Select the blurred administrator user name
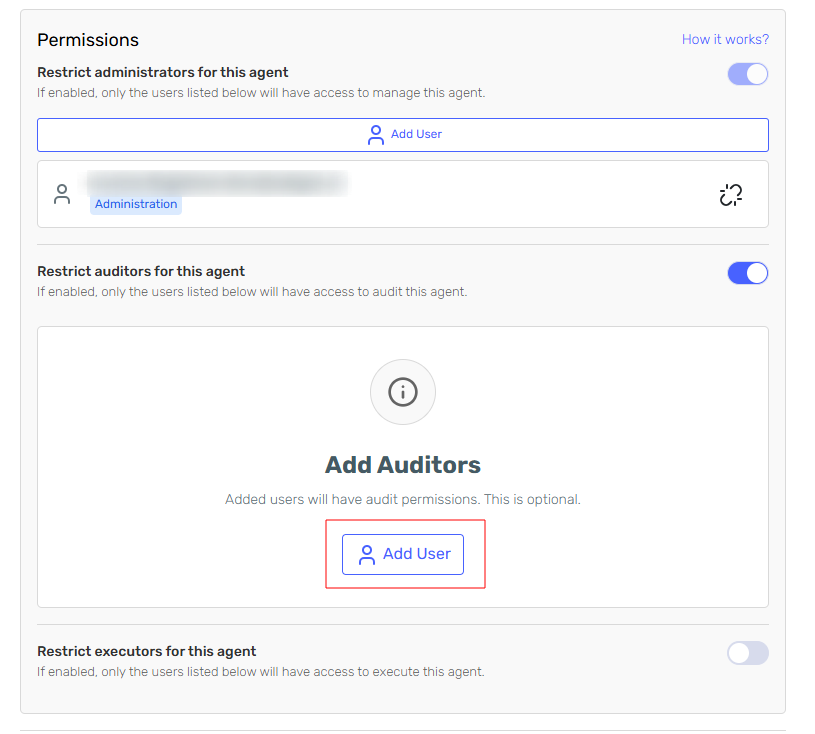815x734 pixels. (216, 182)
